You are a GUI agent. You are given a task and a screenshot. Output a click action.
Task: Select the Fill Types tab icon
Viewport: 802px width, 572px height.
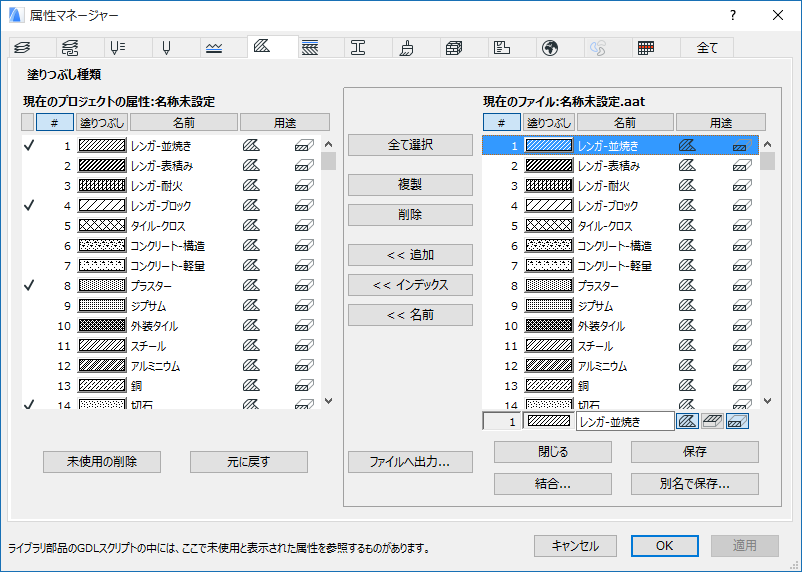pos(262,46)
